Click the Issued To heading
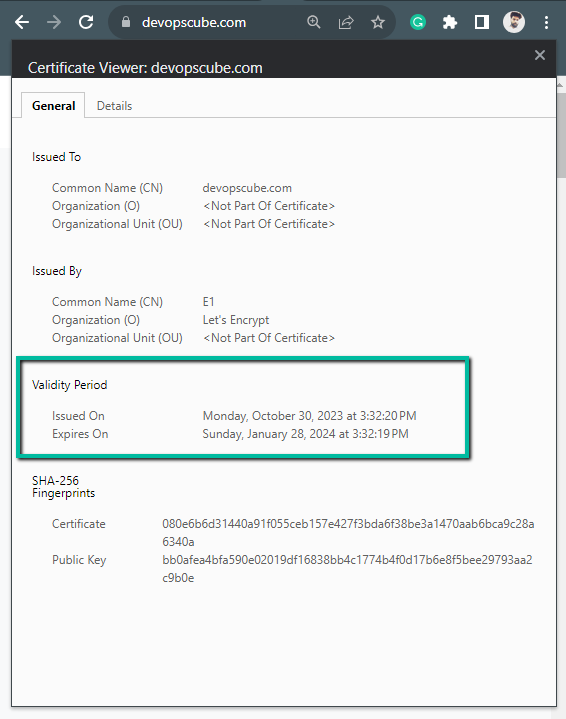 56,157
